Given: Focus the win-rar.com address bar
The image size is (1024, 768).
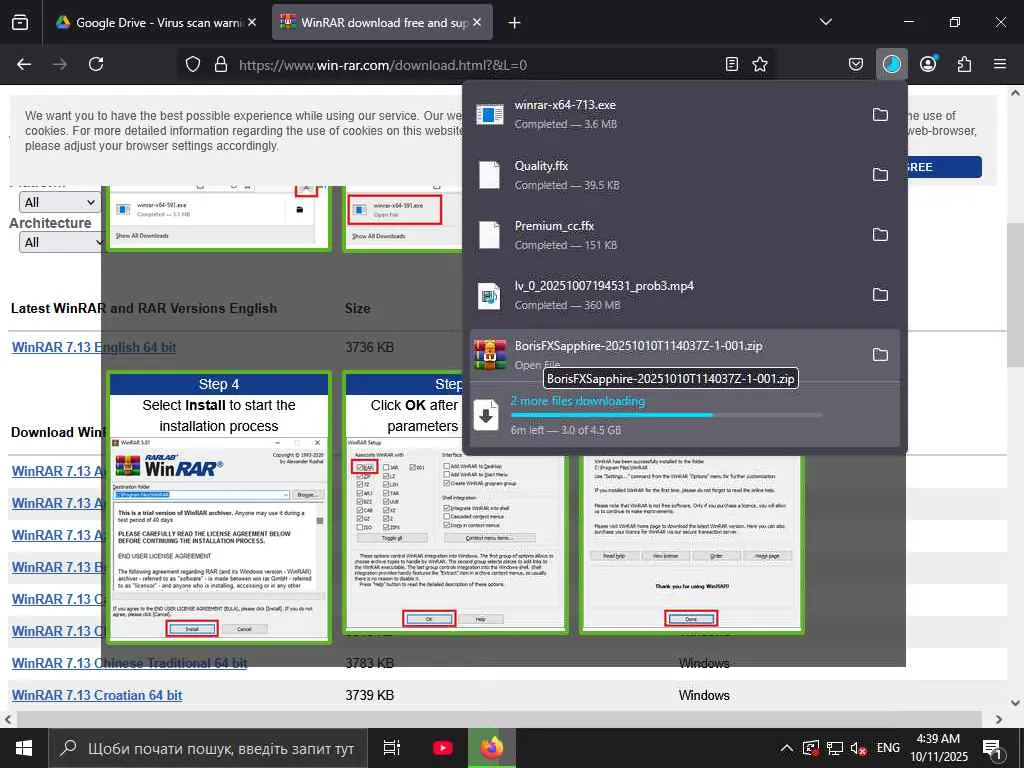Looking at the screenshot, I should pyautogui.click(x=477, y=65).
